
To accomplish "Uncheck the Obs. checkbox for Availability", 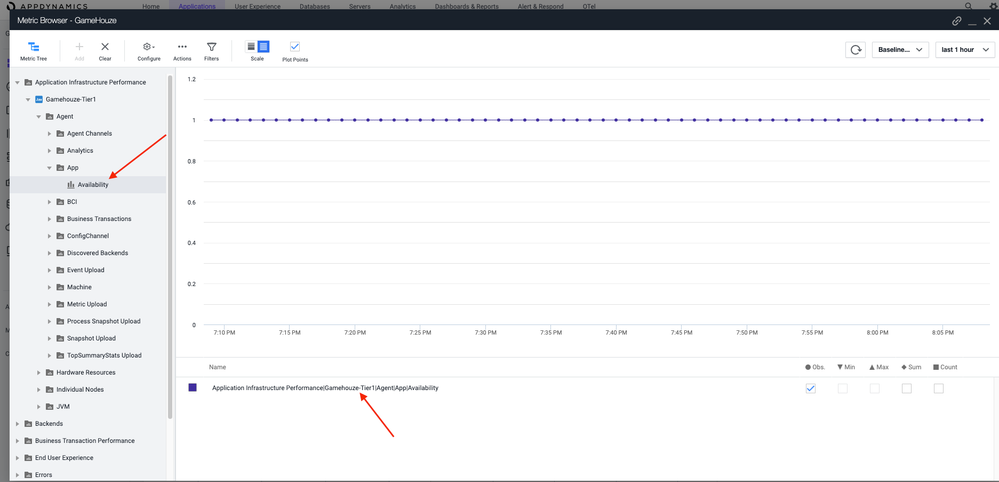I will (x=810, y=388).
